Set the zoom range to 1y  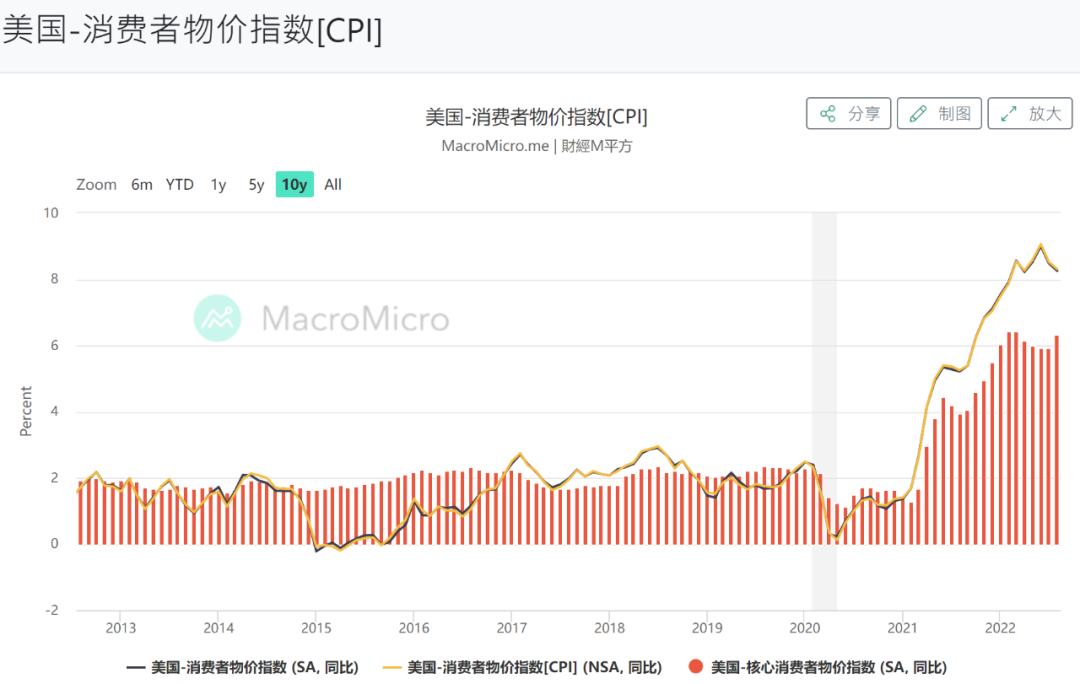pos(218,185)
